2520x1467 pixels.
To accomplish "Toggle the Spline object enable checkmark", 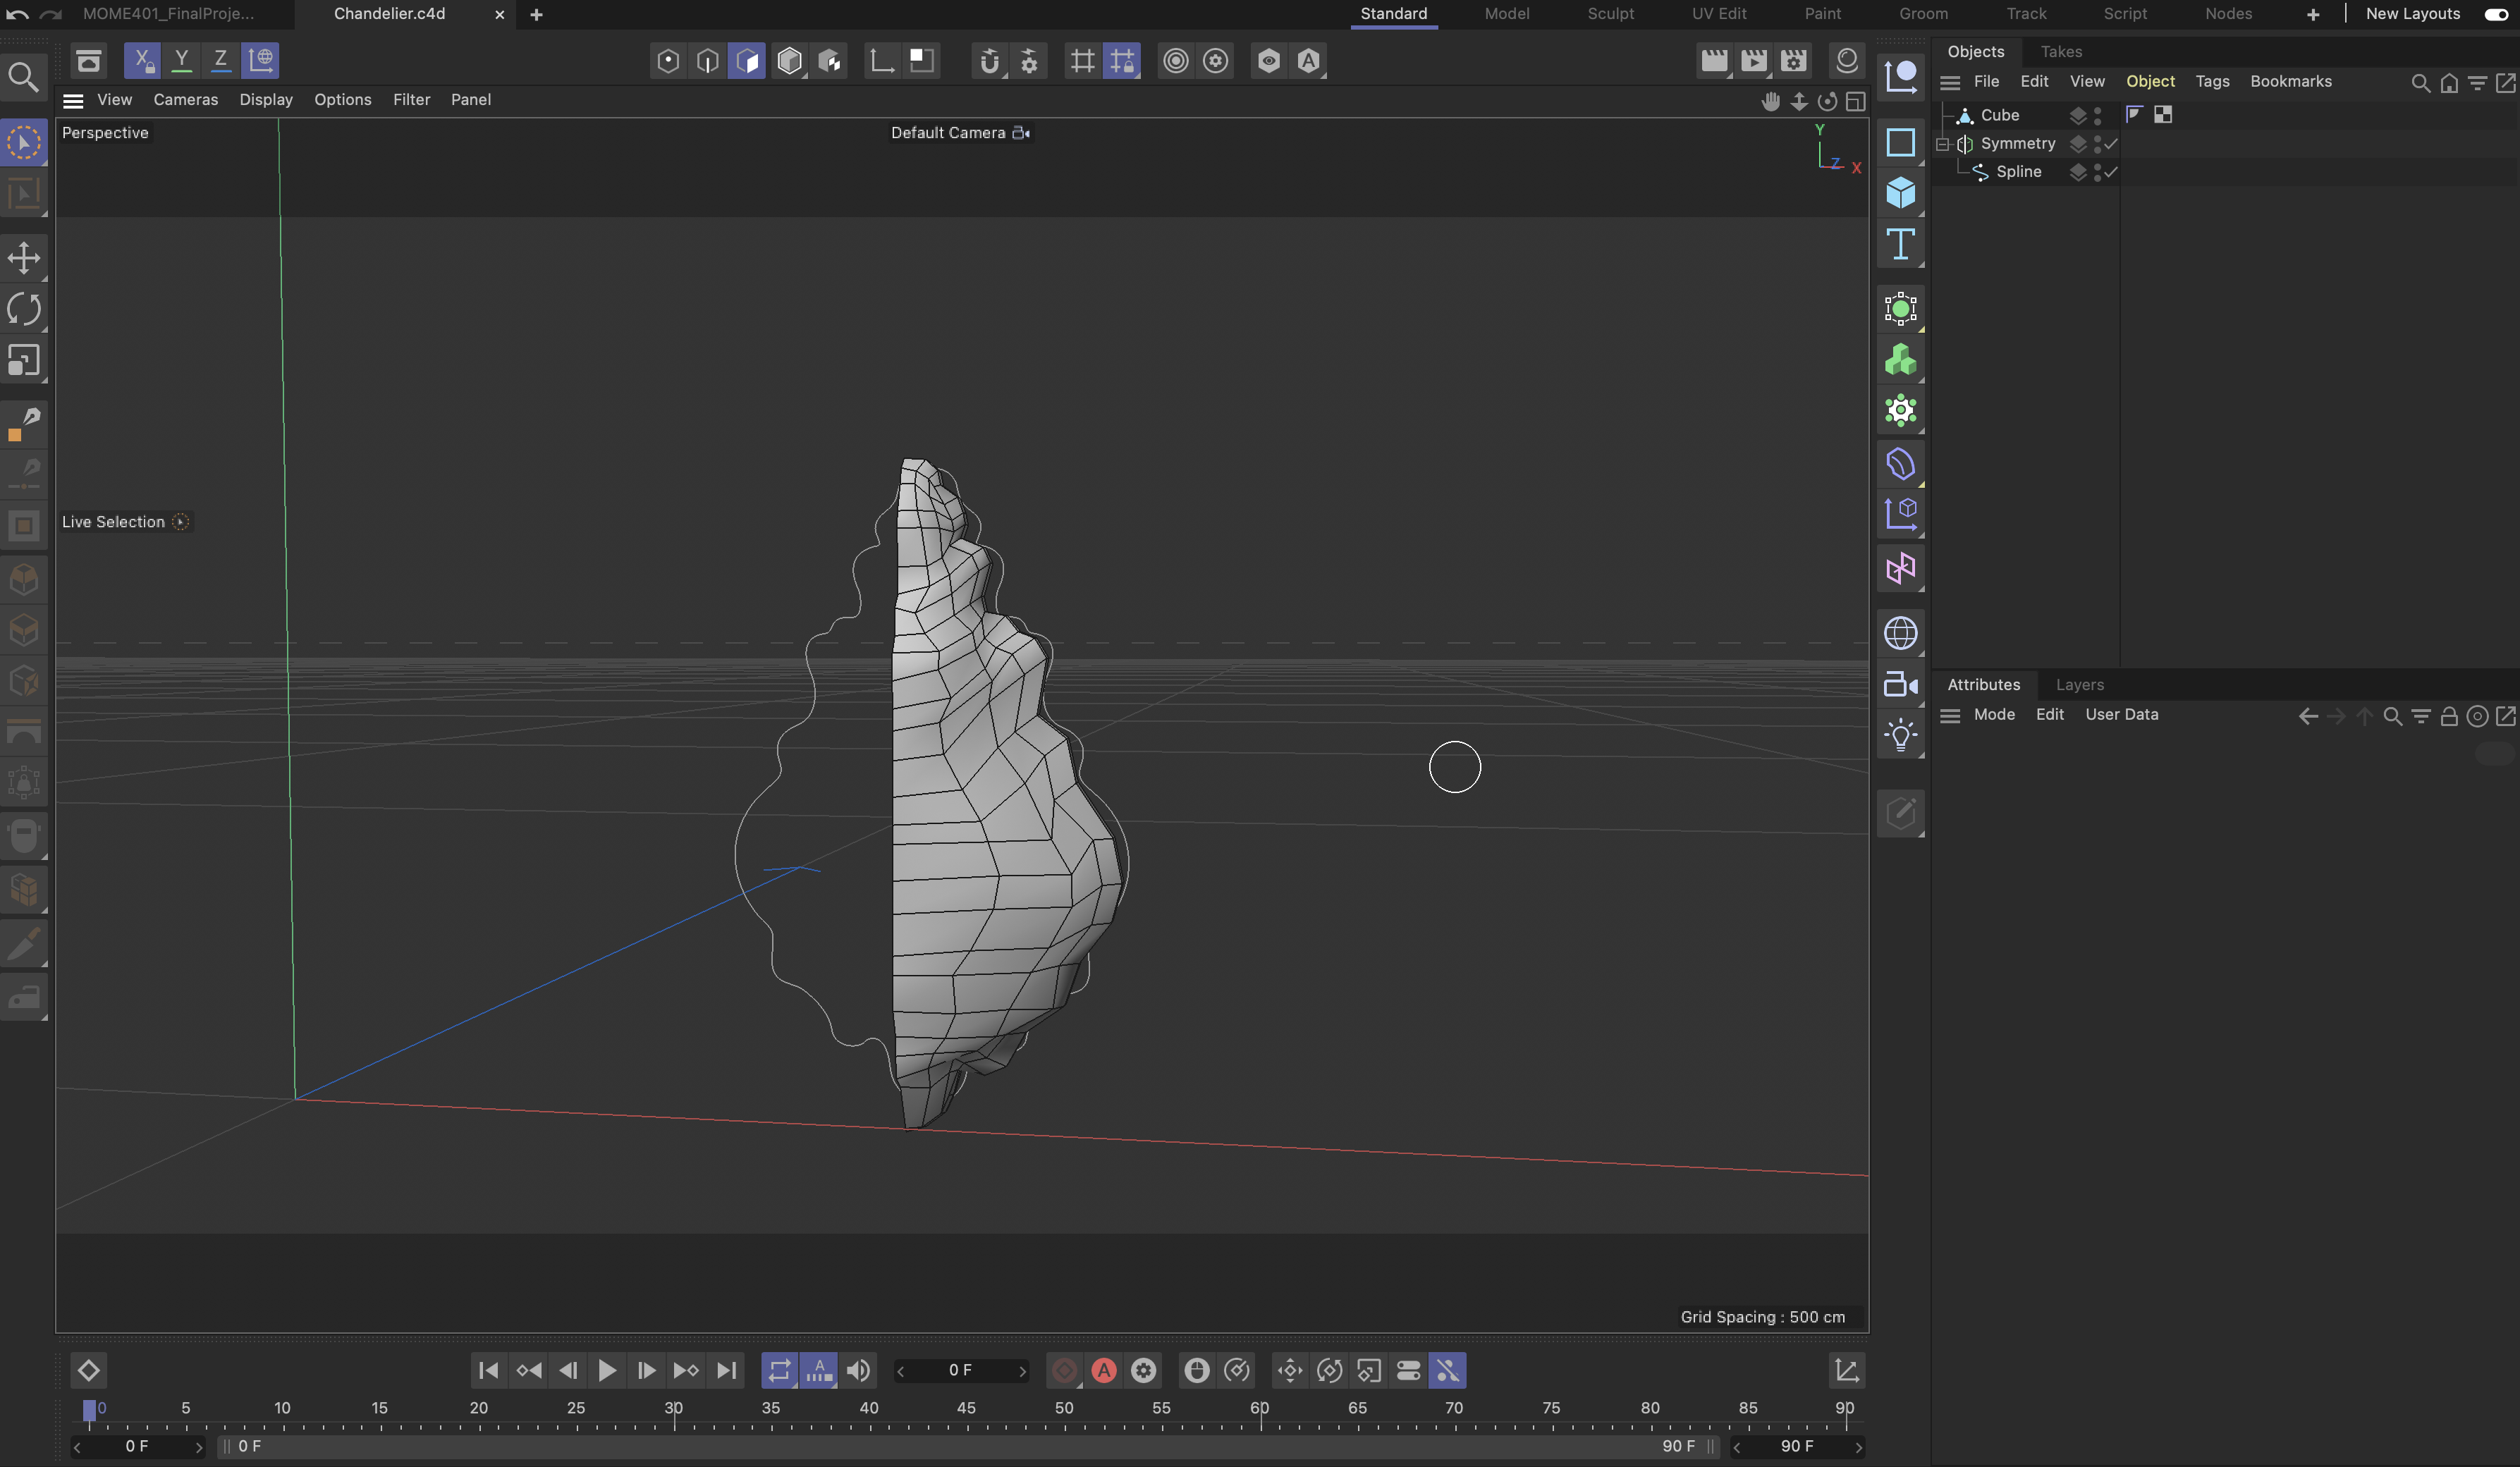I will [x=2111, y=172].
